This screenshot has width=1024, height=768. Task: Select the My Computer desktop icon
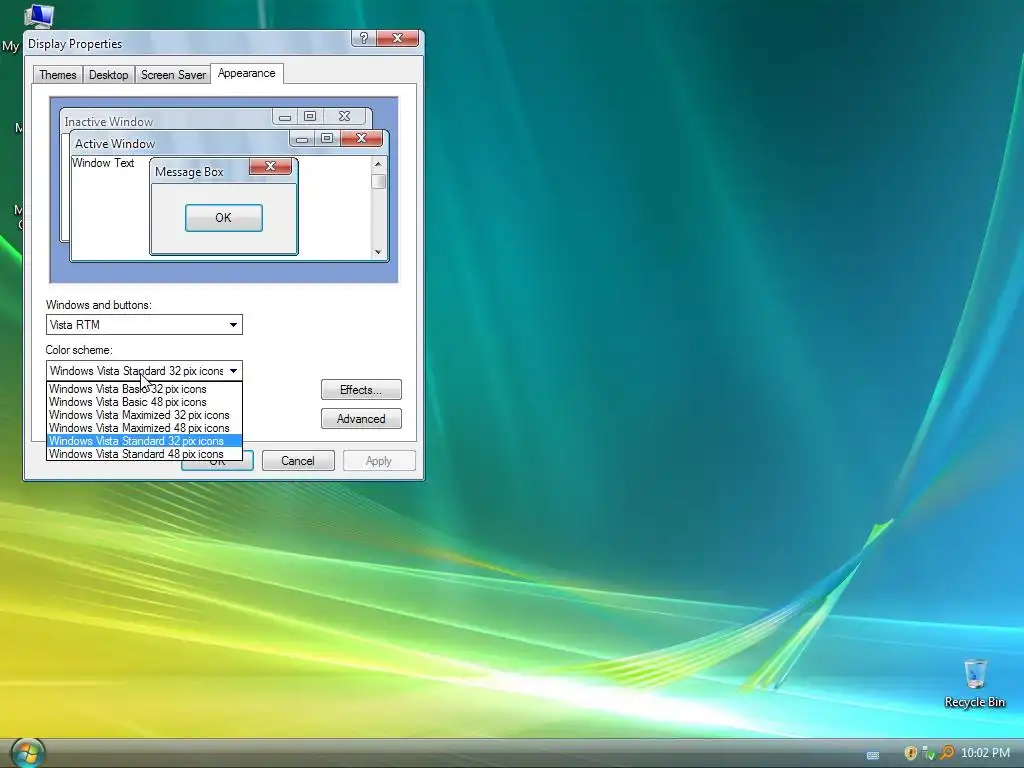click(38, 16)
